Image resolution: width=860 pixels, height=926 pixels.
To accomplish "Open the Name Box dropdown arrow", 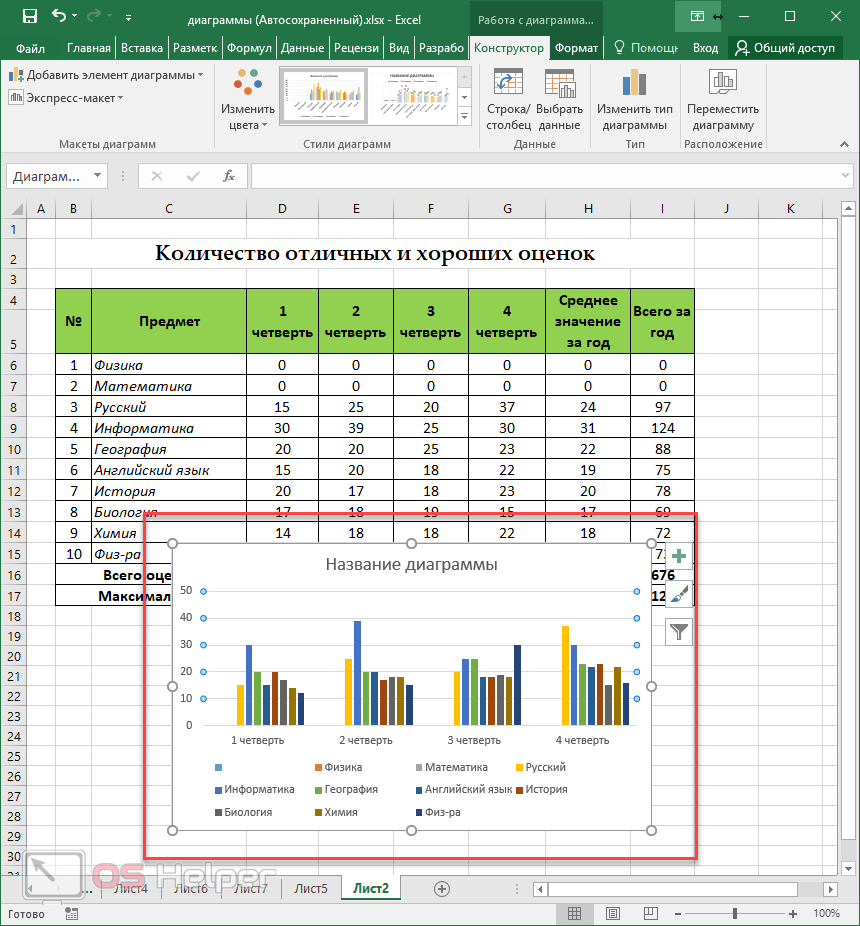I will click(97, 176).
